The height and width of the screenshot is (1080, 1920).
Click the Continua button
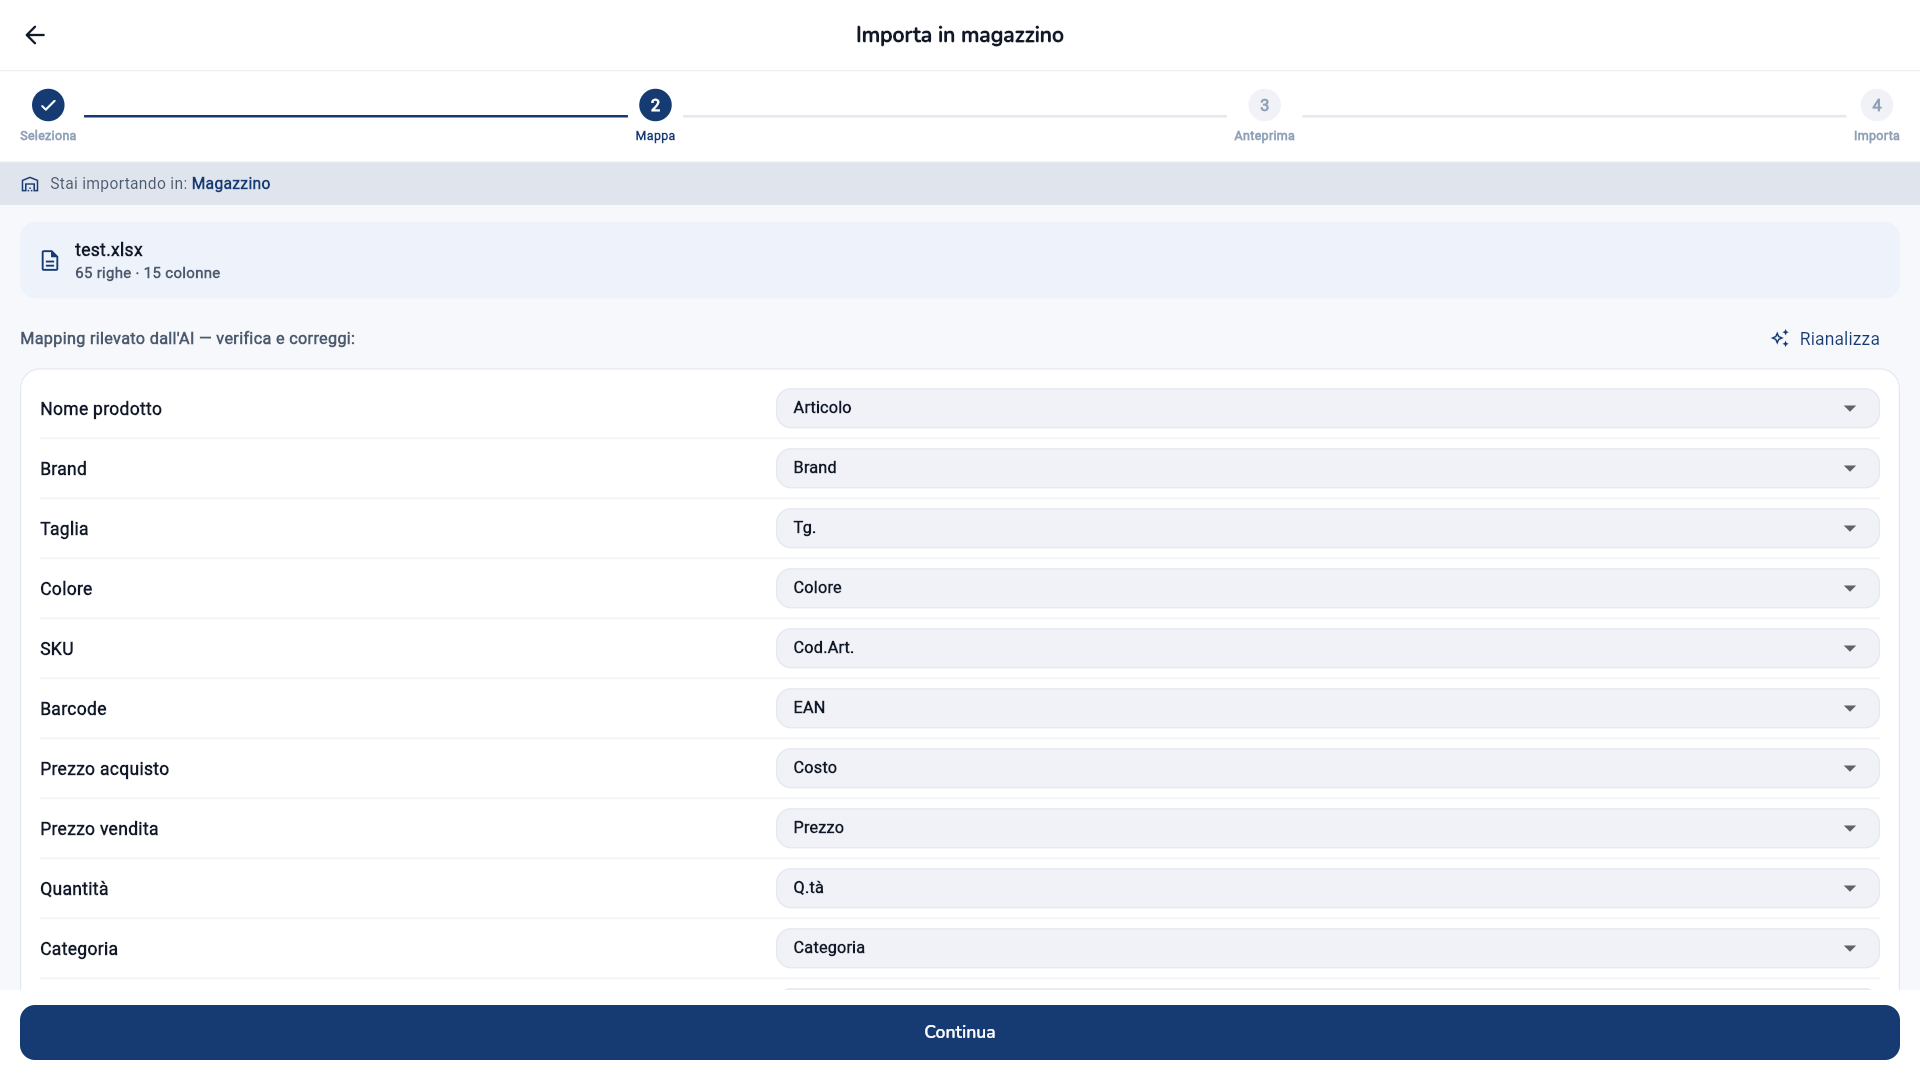pyautogui.click(x=960, y=1032)
